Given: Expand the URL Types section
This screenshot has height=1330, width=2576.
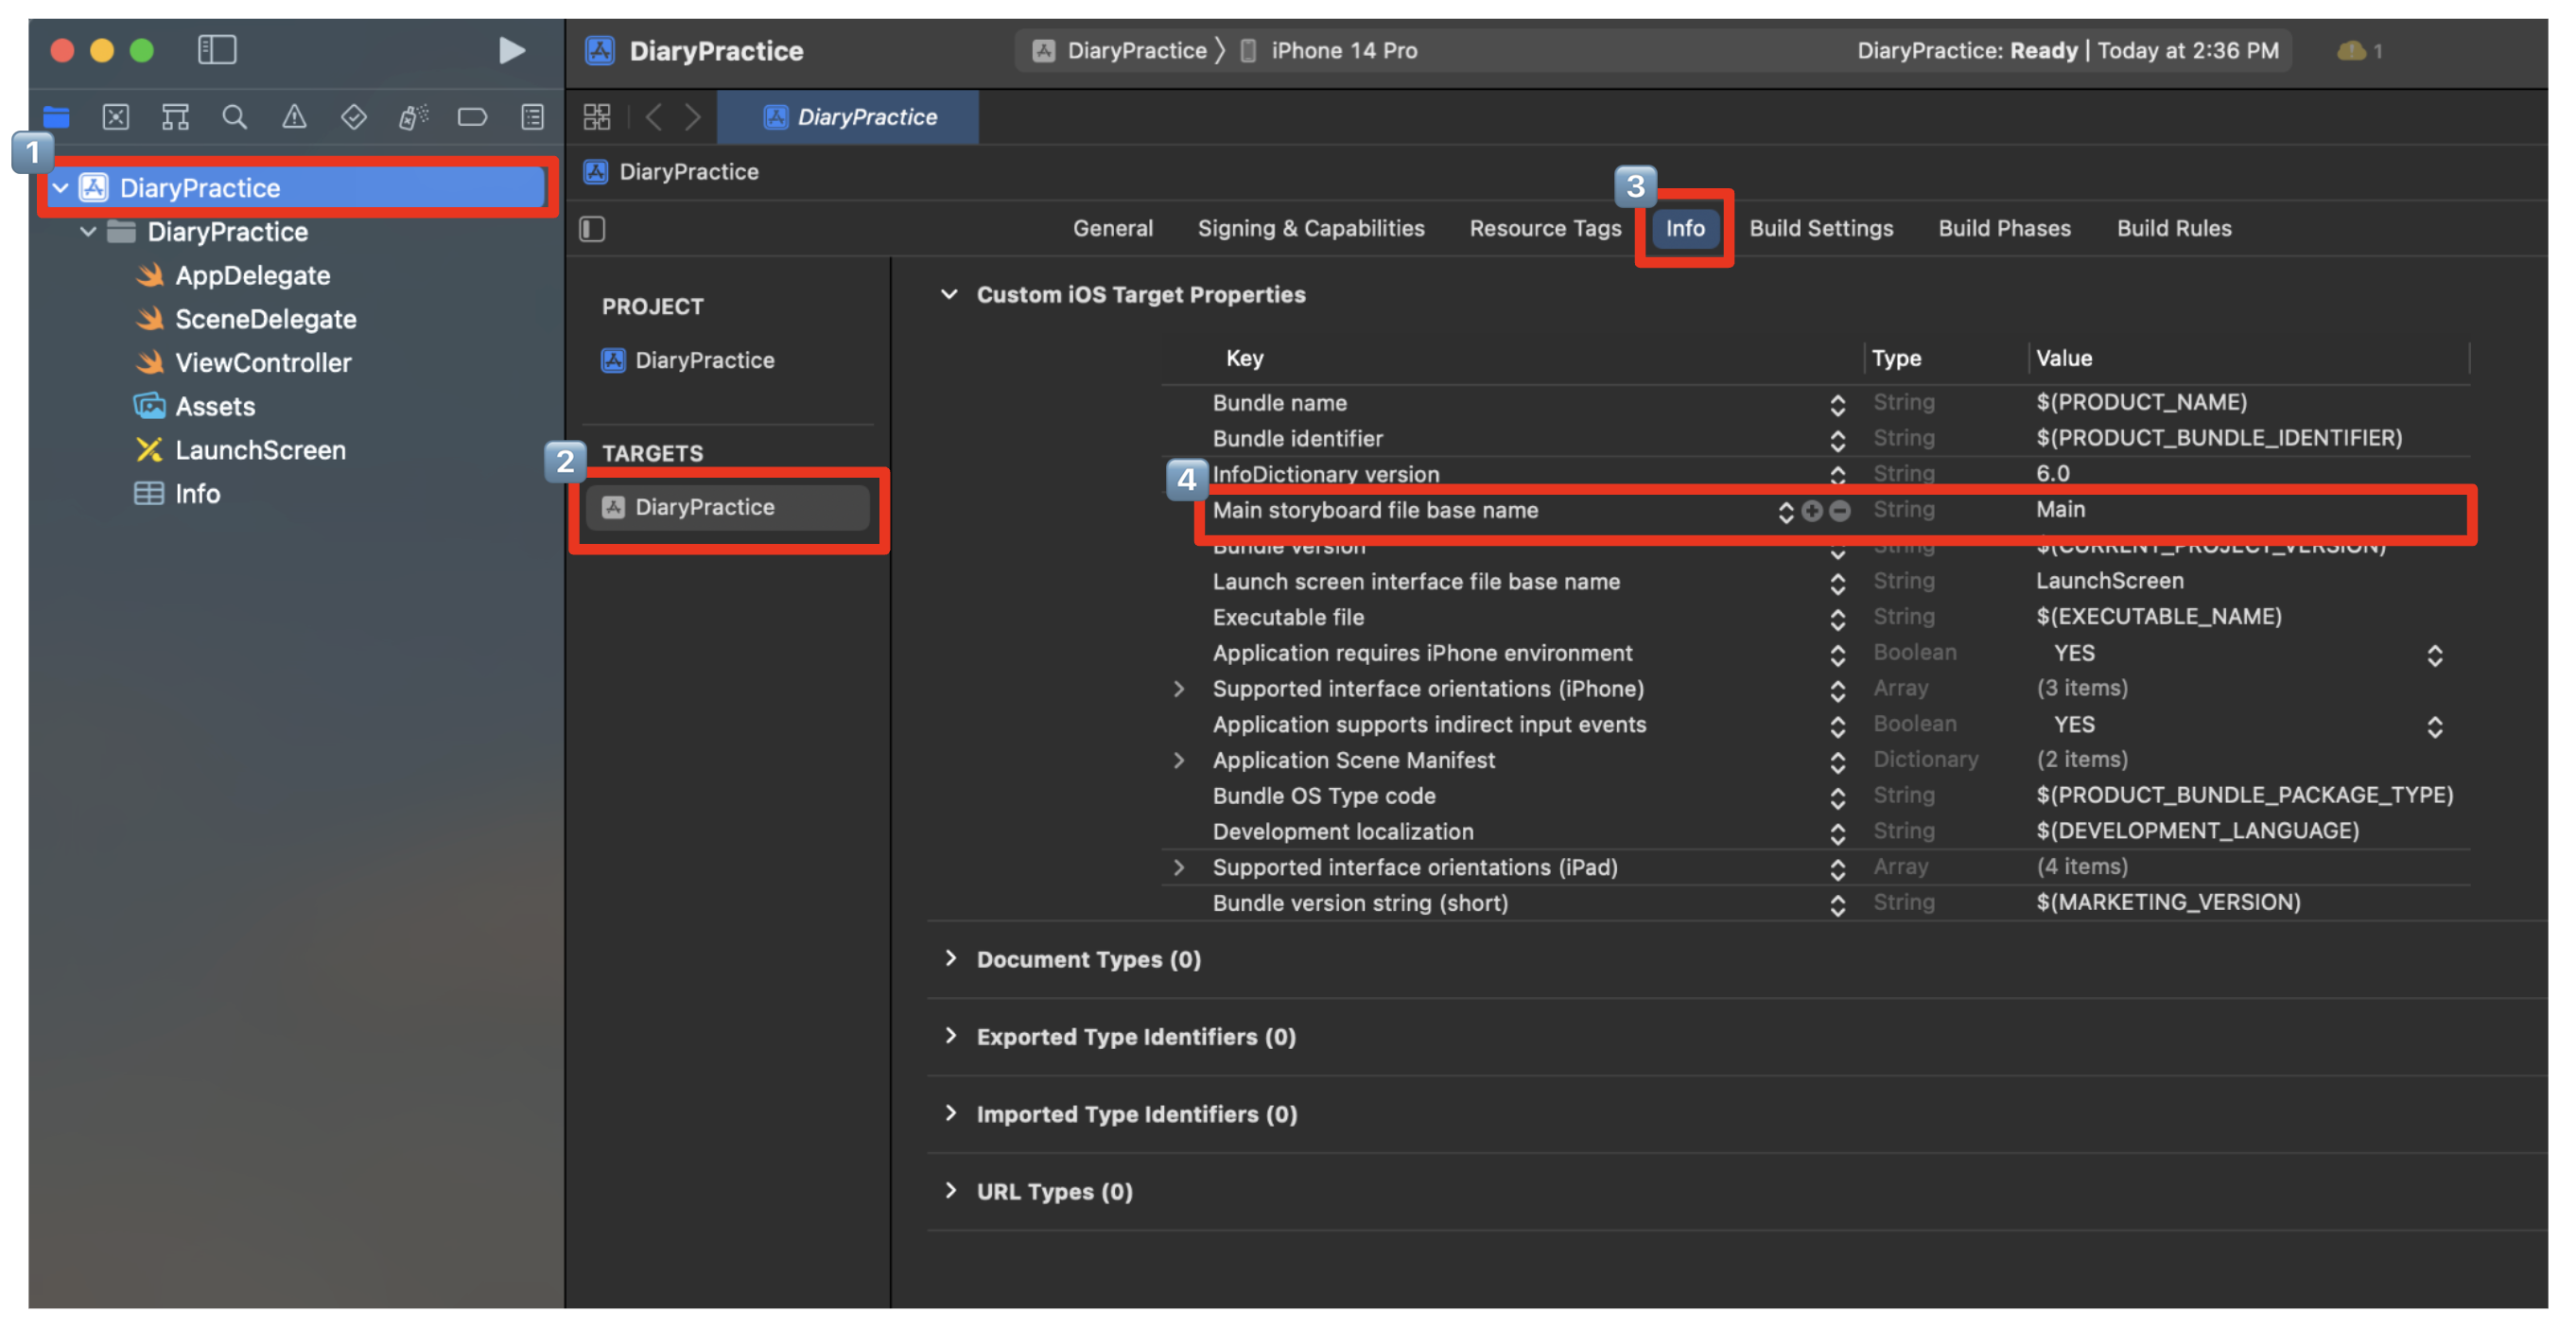Looking at the screenshot, I should pyautogui.click(x=950, y=1191).
